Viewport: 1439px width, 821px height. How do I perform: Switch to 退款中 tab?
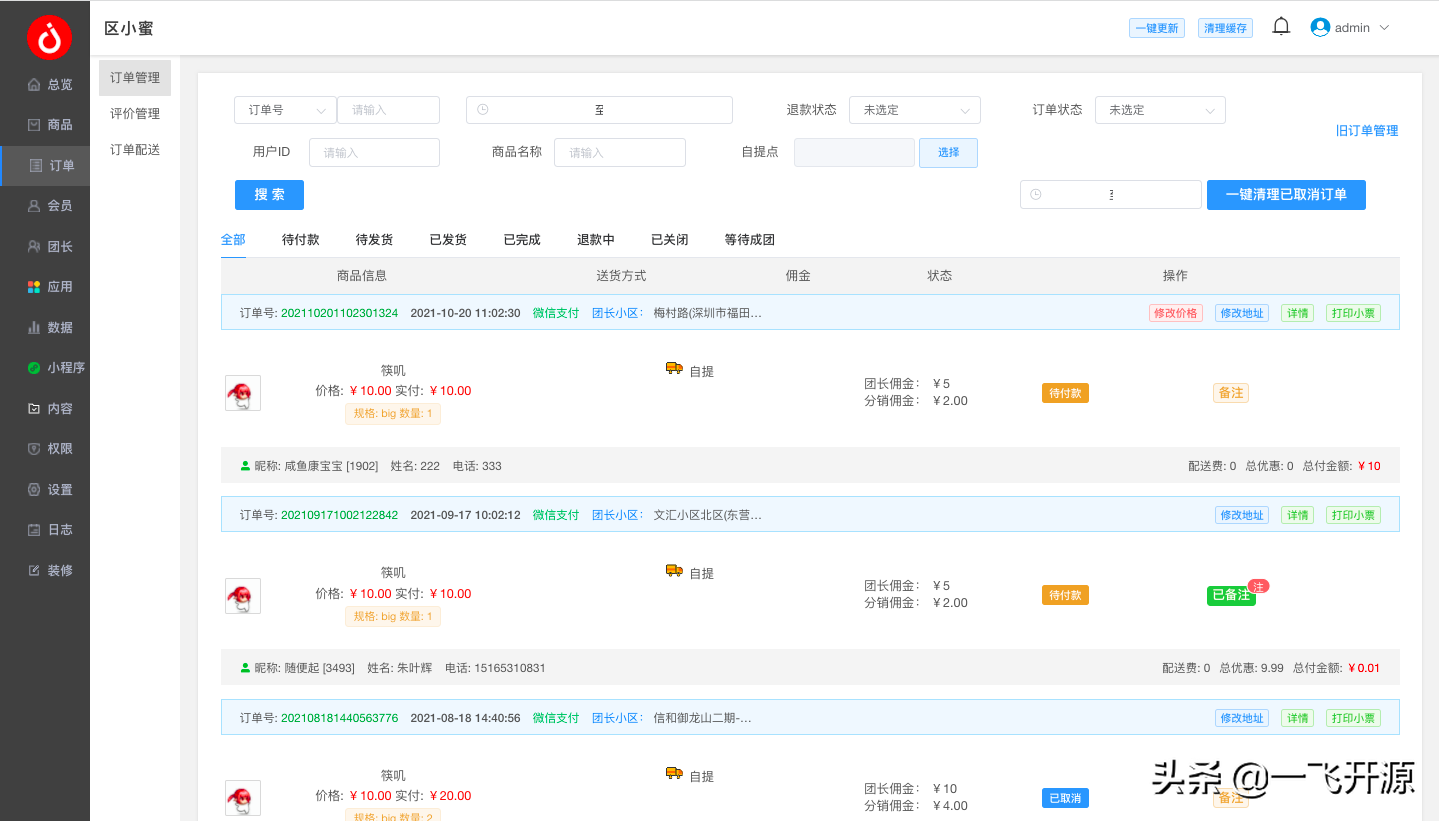pyautogui.click(x=596, y=240)
